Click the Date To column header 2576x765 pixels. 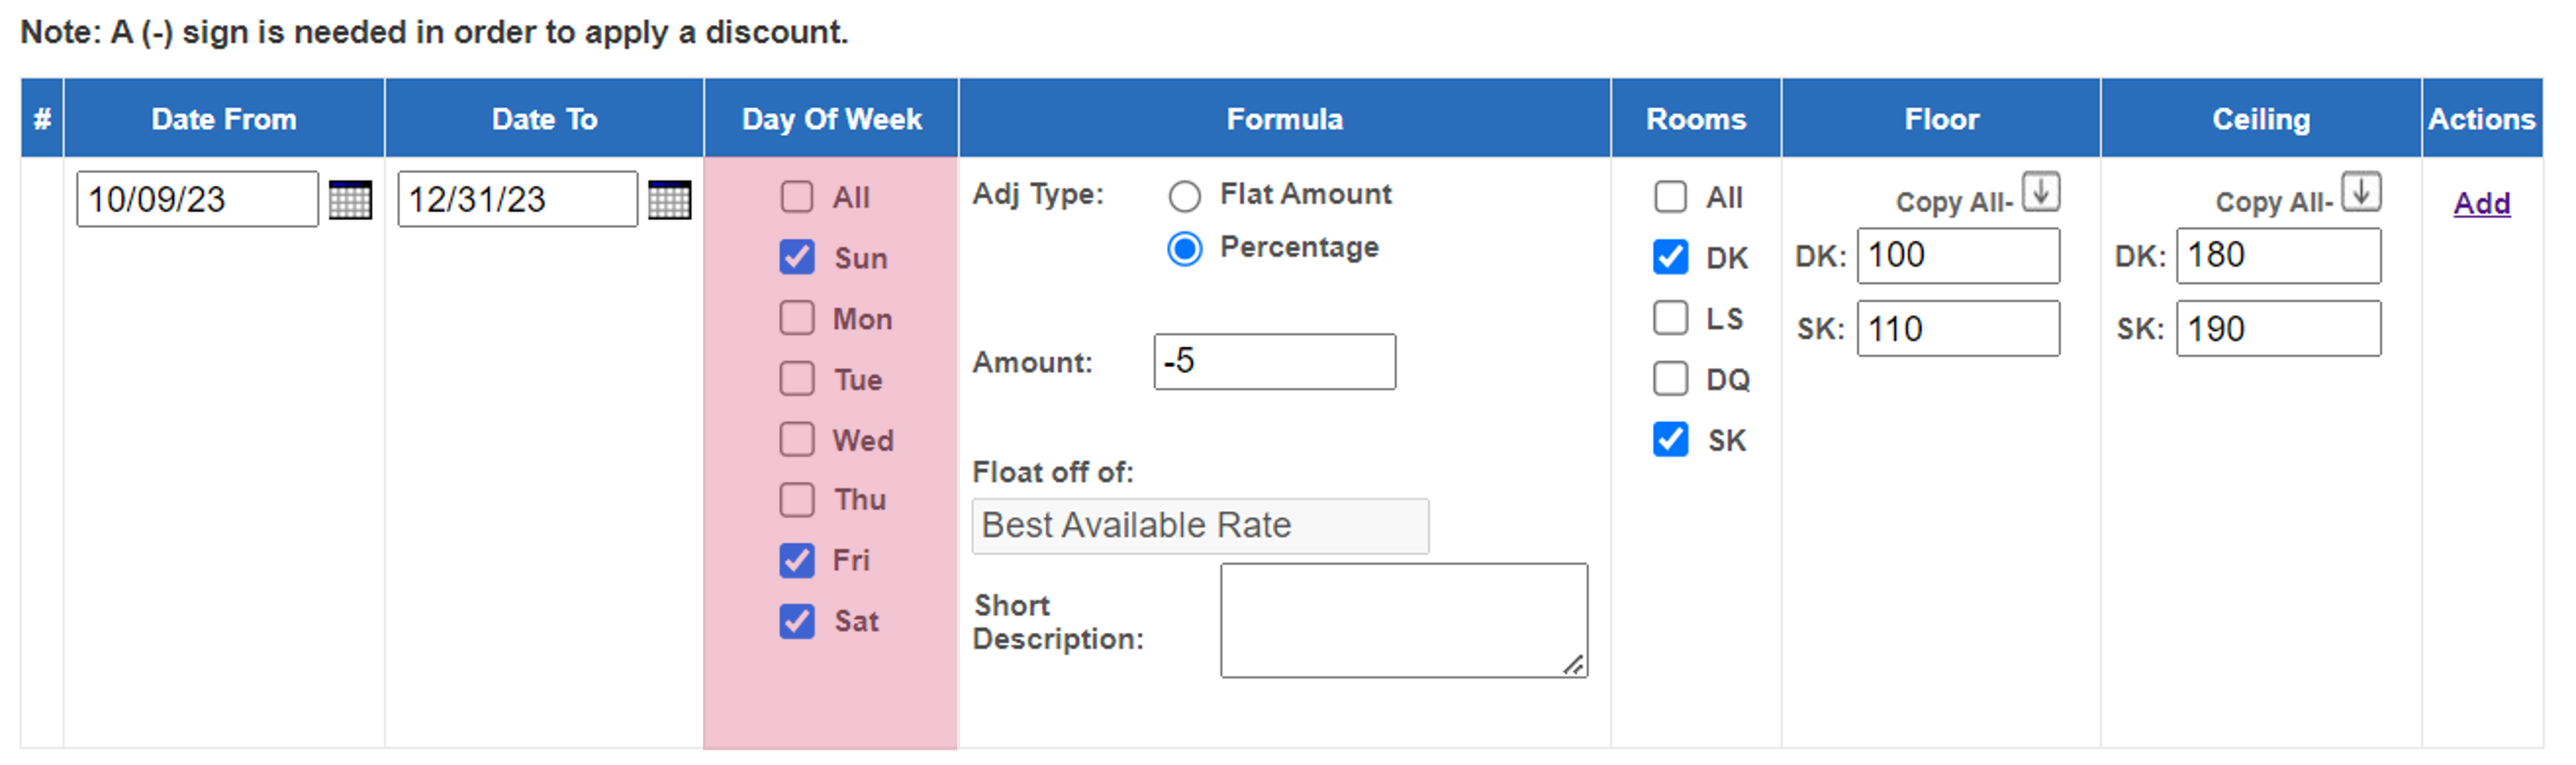[x=544, y=118]
